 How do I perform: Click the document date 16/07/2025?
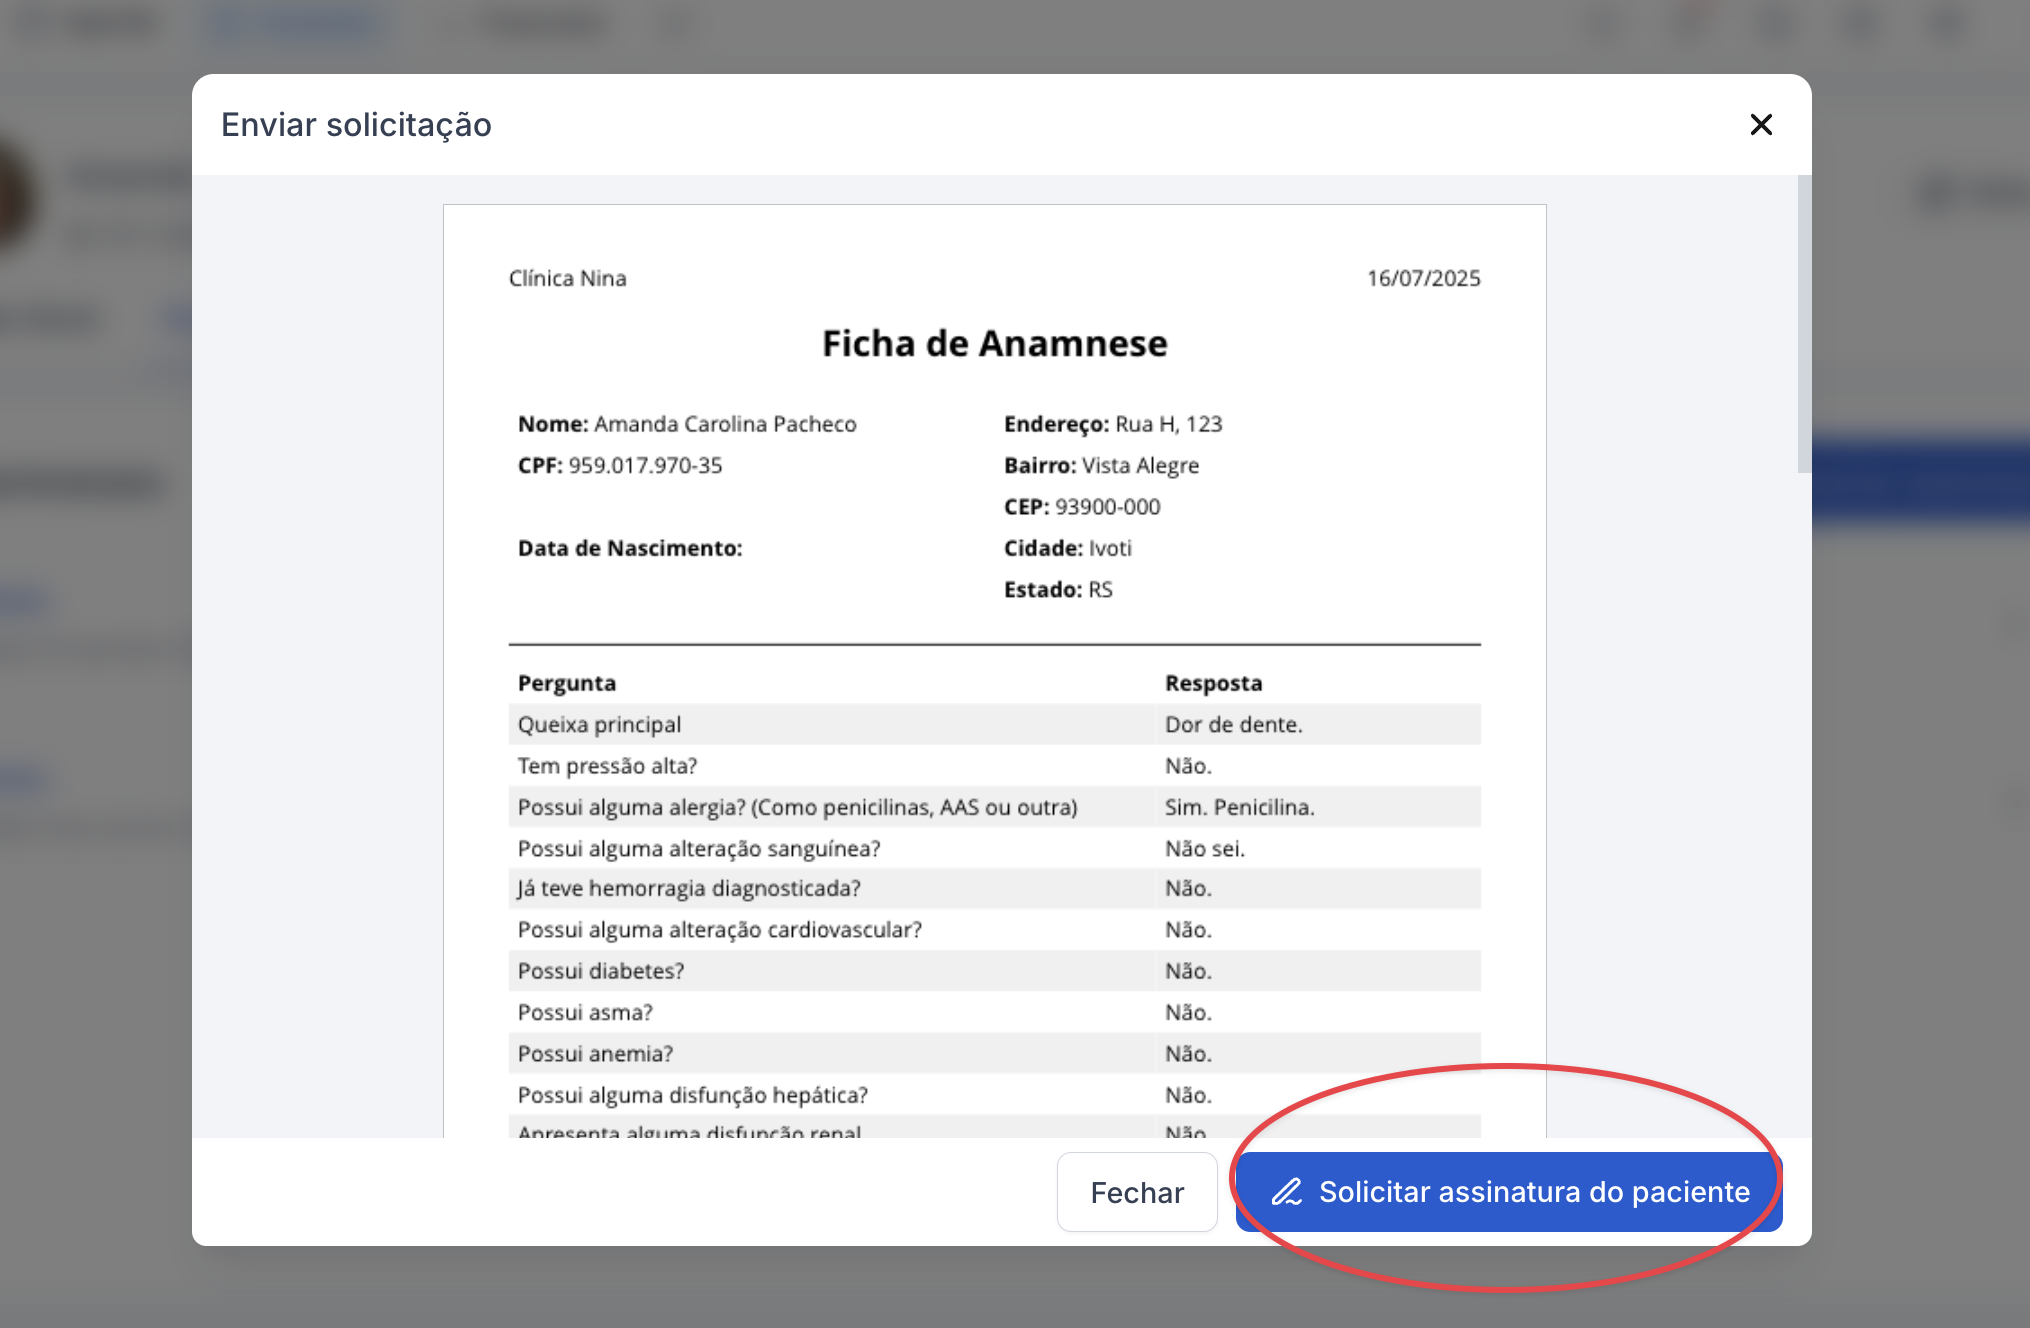[1423, 279]
